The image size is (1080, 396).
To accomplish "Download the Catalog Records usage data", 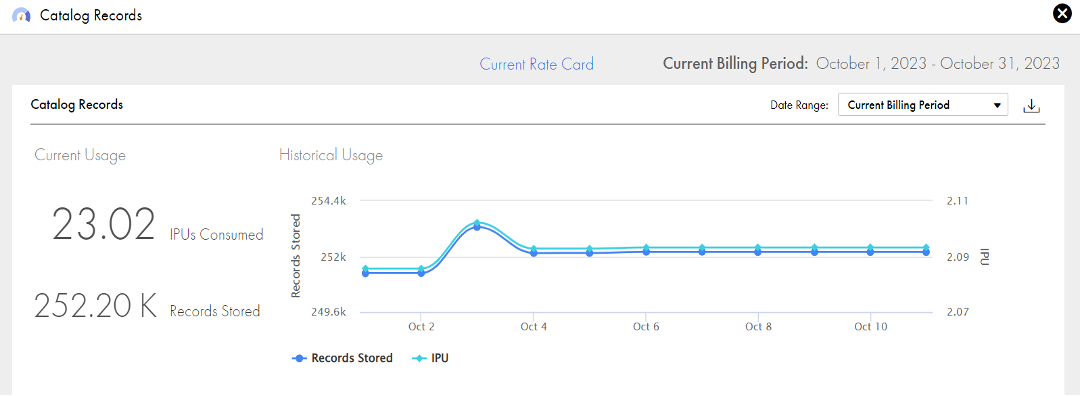I will [x=1031, y=106].
